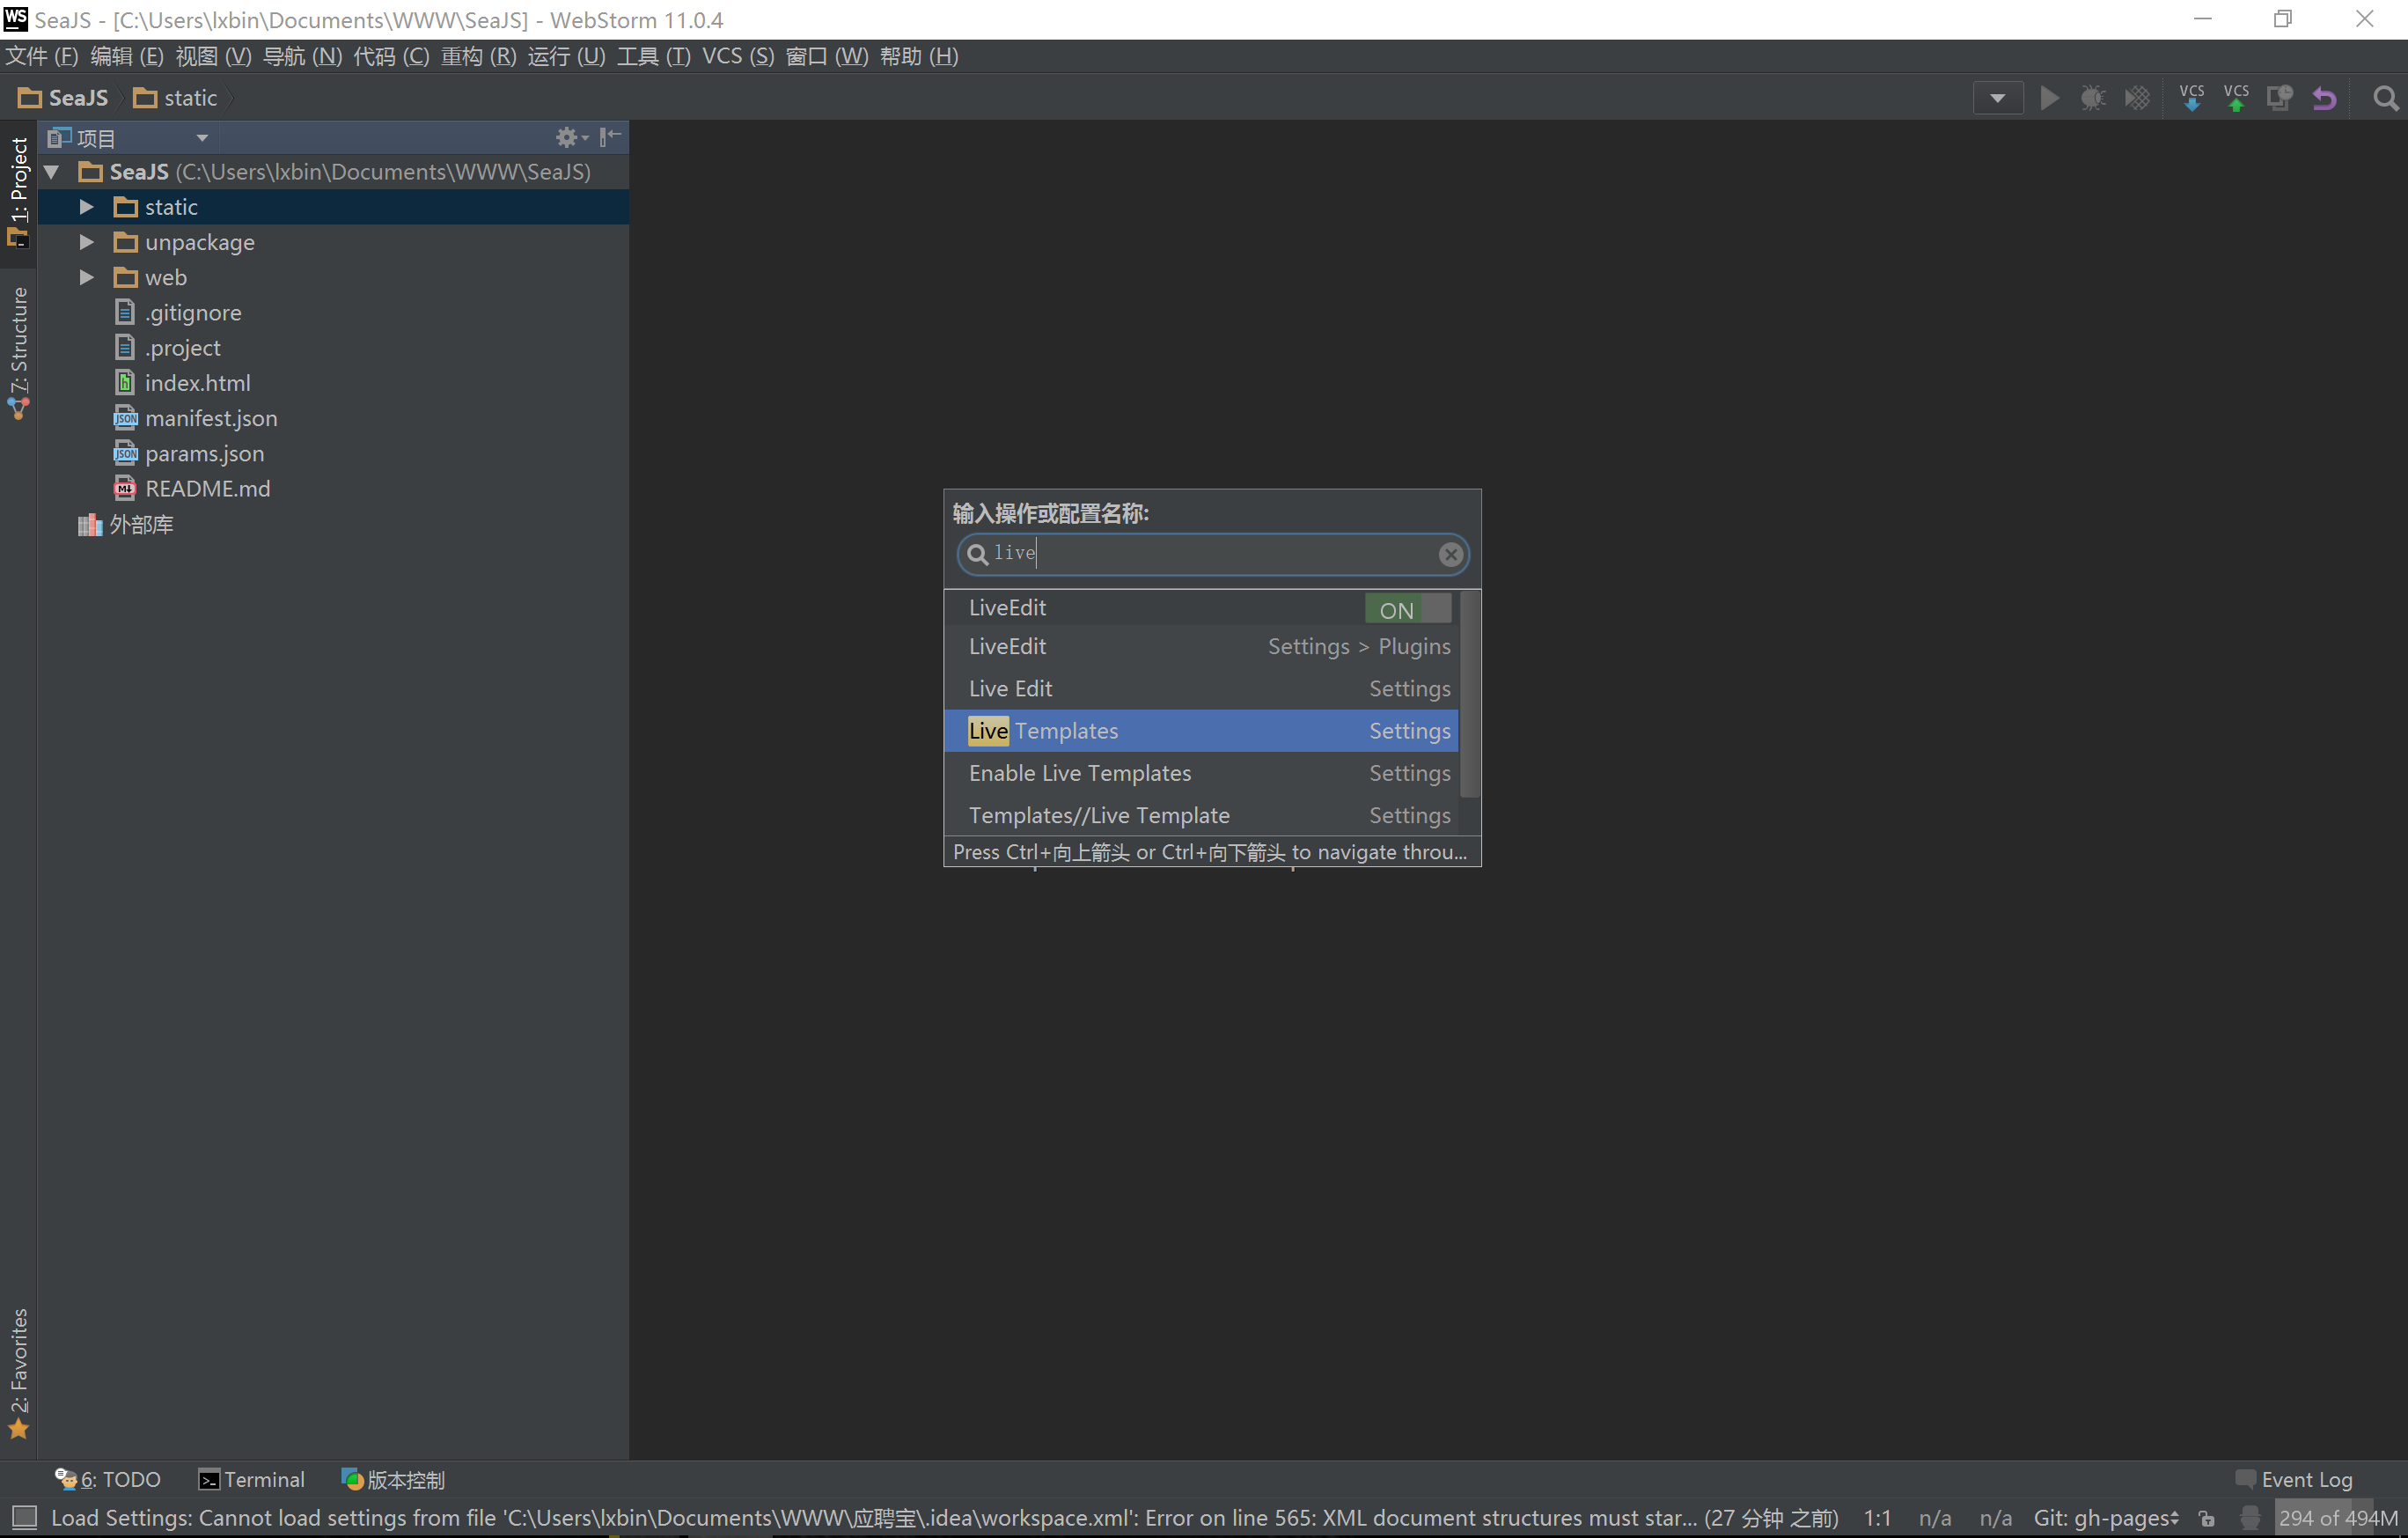Screen dimensions: 2408x1538
Task: Clear the search field with X icon
Action: [x=1450, y=554]
